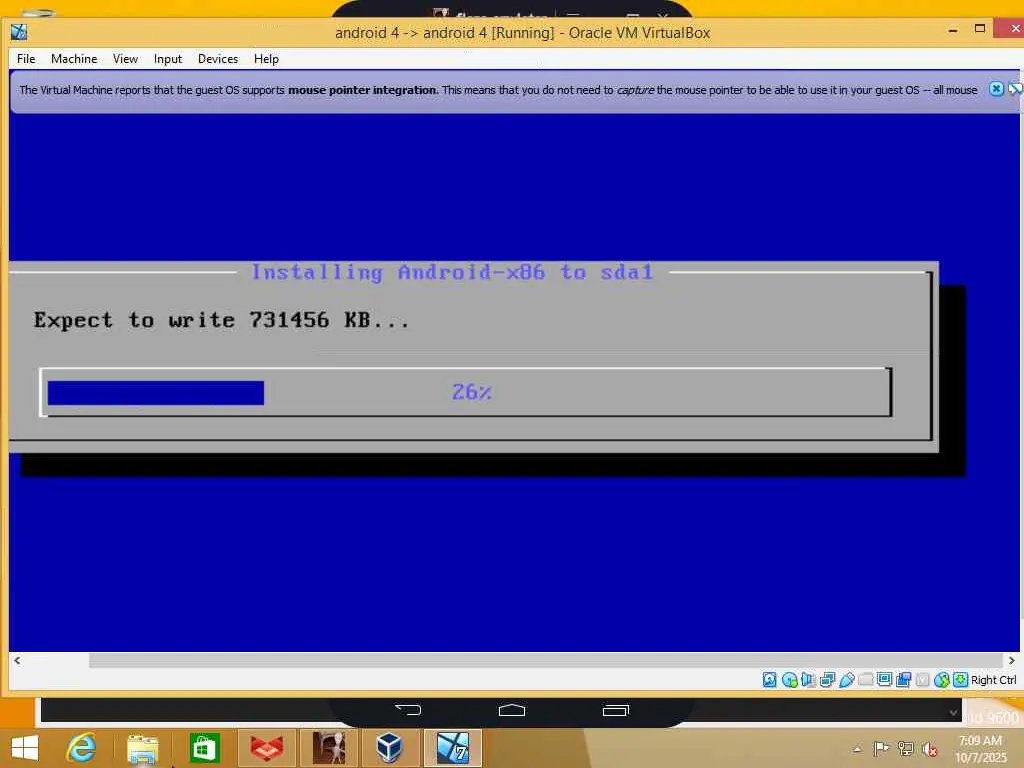Minimize the VirtualBox VM window
Viewport: 1024px width, 768px height.
(953, 30)
